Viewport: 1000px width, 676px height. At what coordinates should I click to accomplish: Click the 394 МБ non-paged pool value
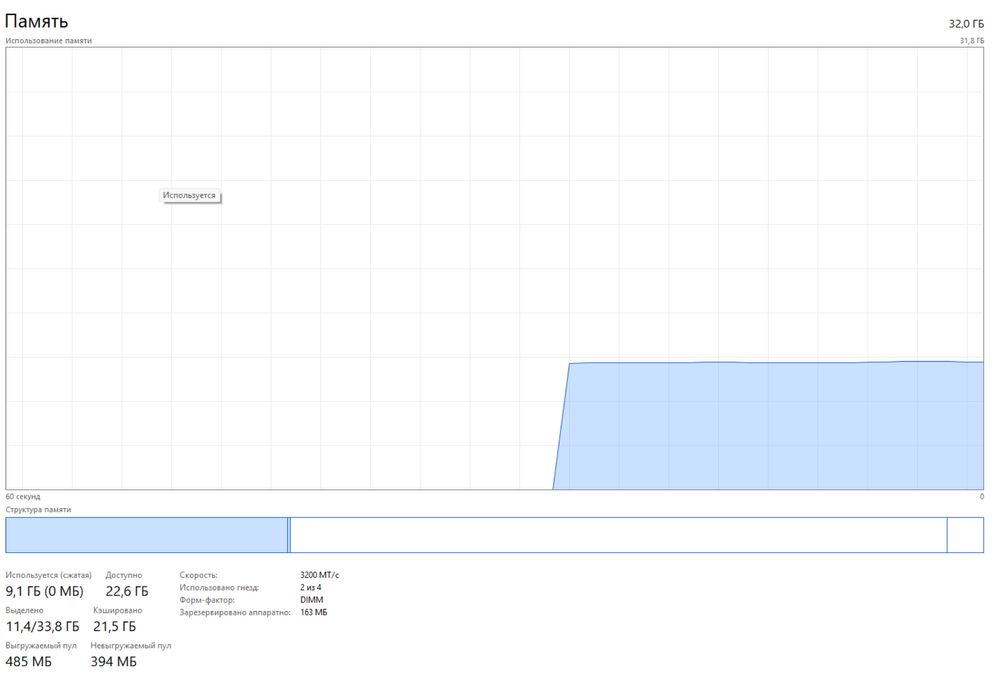(x=114, y=661)
